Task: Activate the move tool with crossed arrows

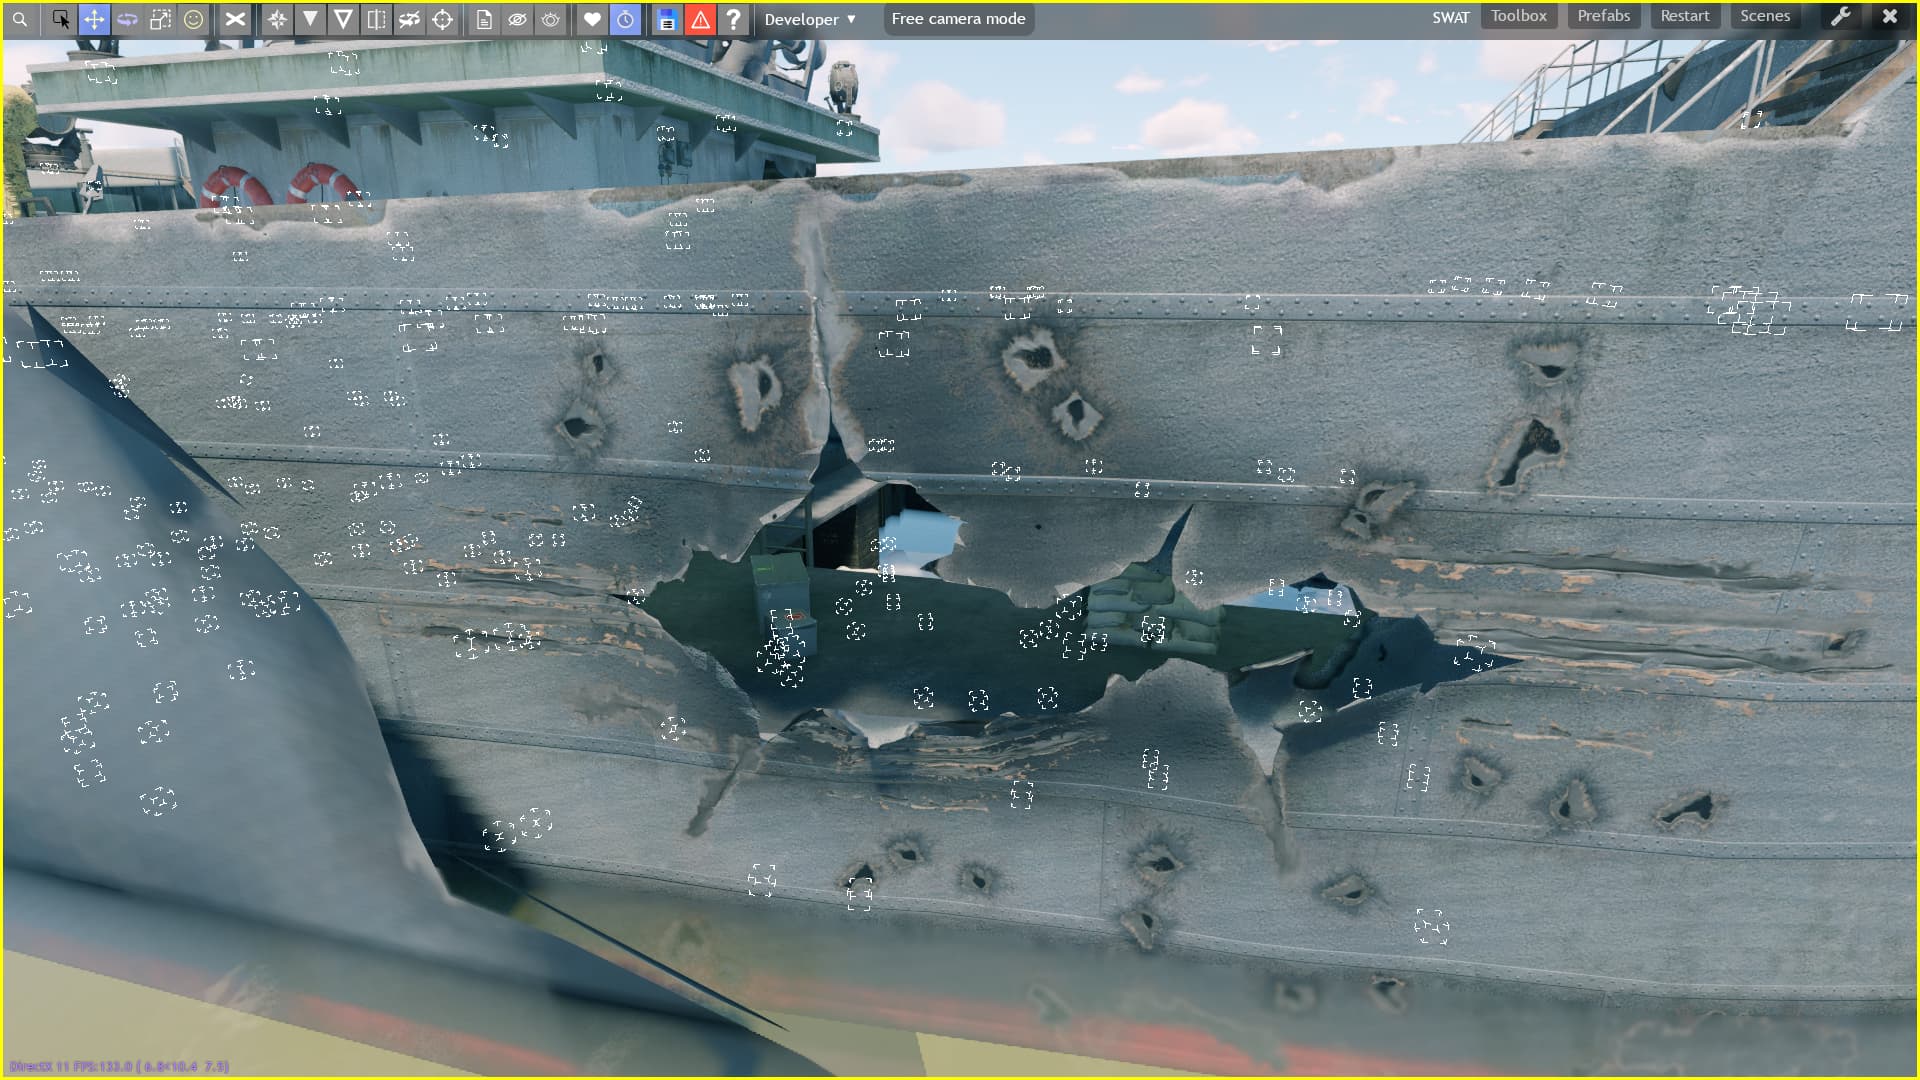Action: pyautogui.click(x=94, y=19)
